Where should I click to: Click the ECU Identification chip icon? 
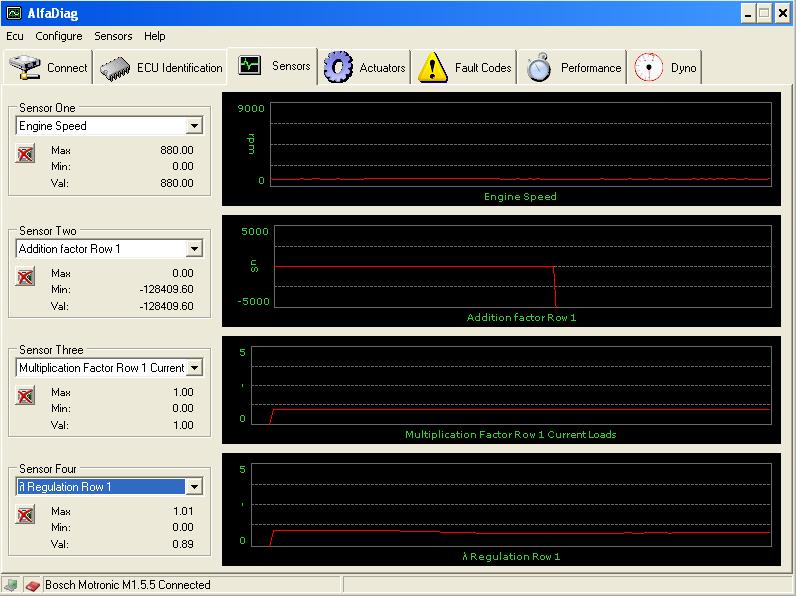point(116,68)
